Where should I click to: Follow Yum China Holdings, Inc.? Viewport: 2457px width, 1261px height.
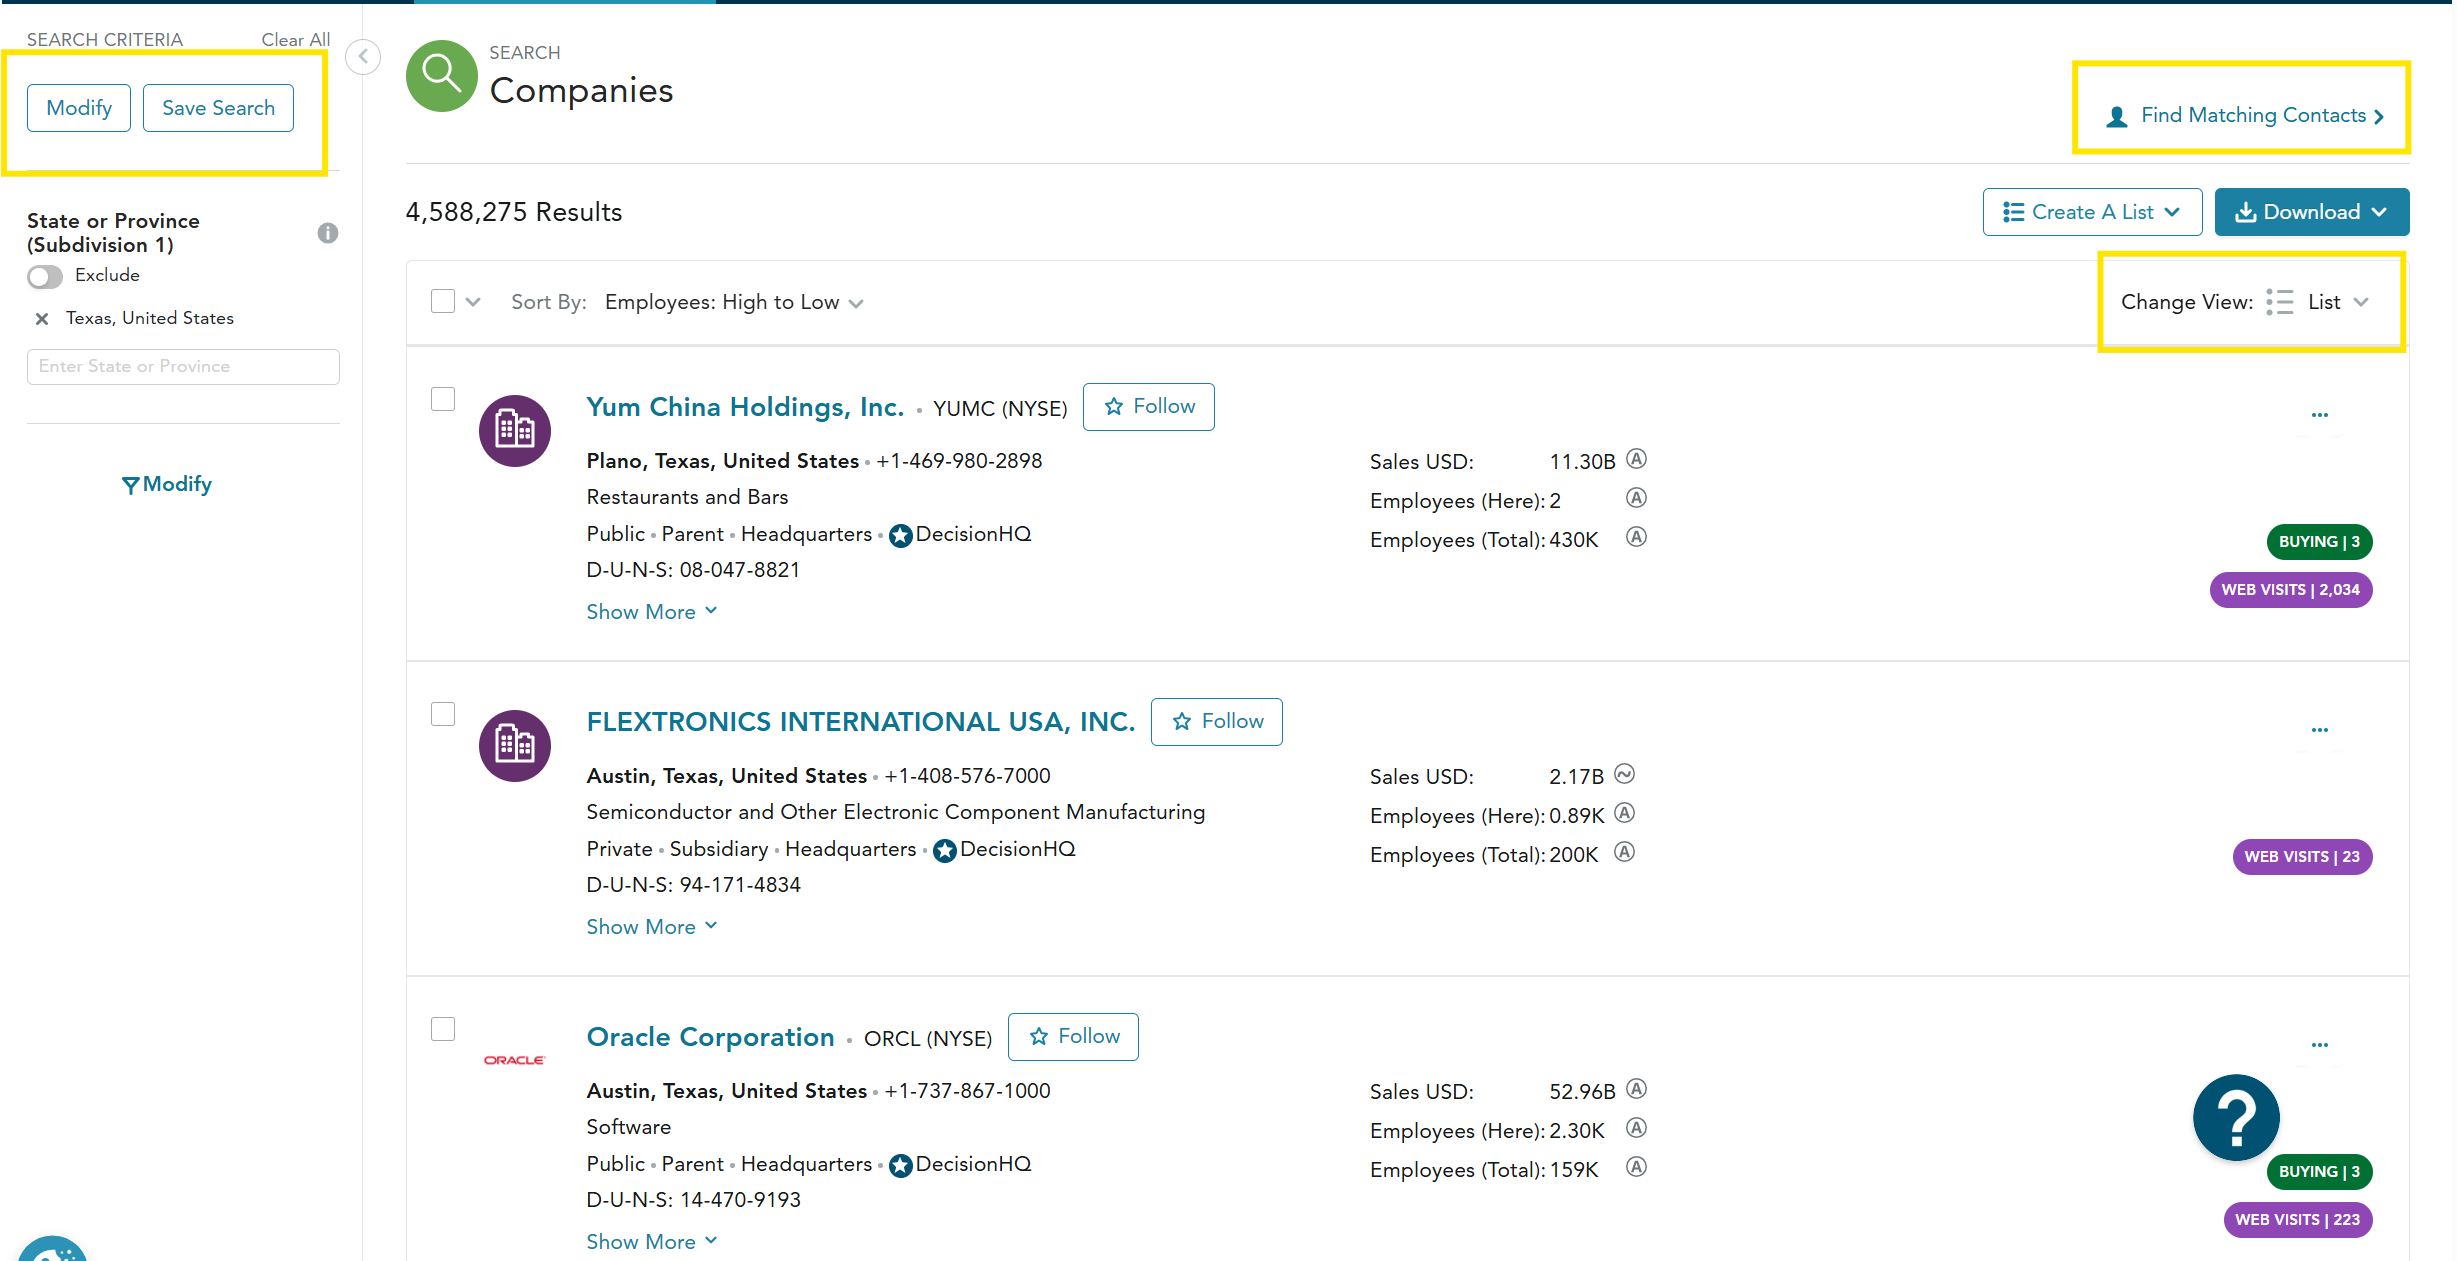tap(1149, 407)
